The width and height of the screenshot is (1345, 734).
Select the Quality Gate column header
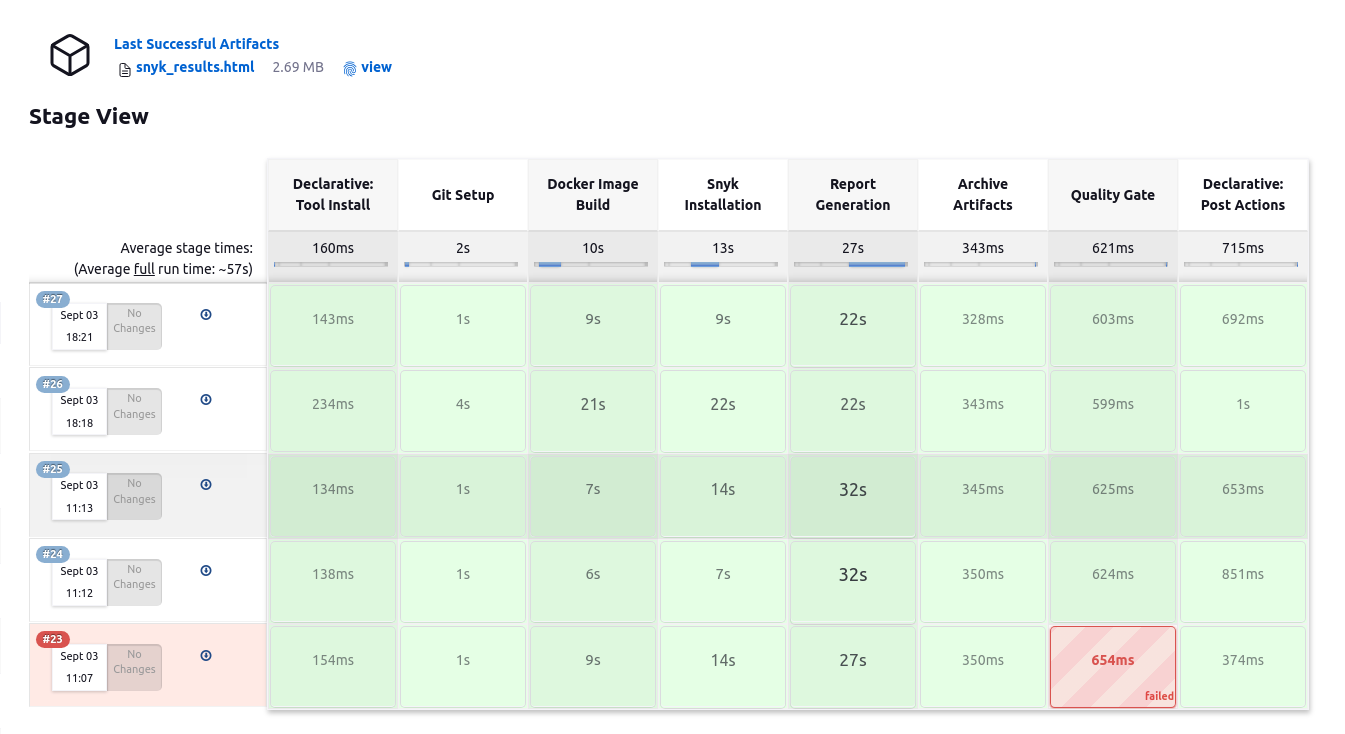1112,195
